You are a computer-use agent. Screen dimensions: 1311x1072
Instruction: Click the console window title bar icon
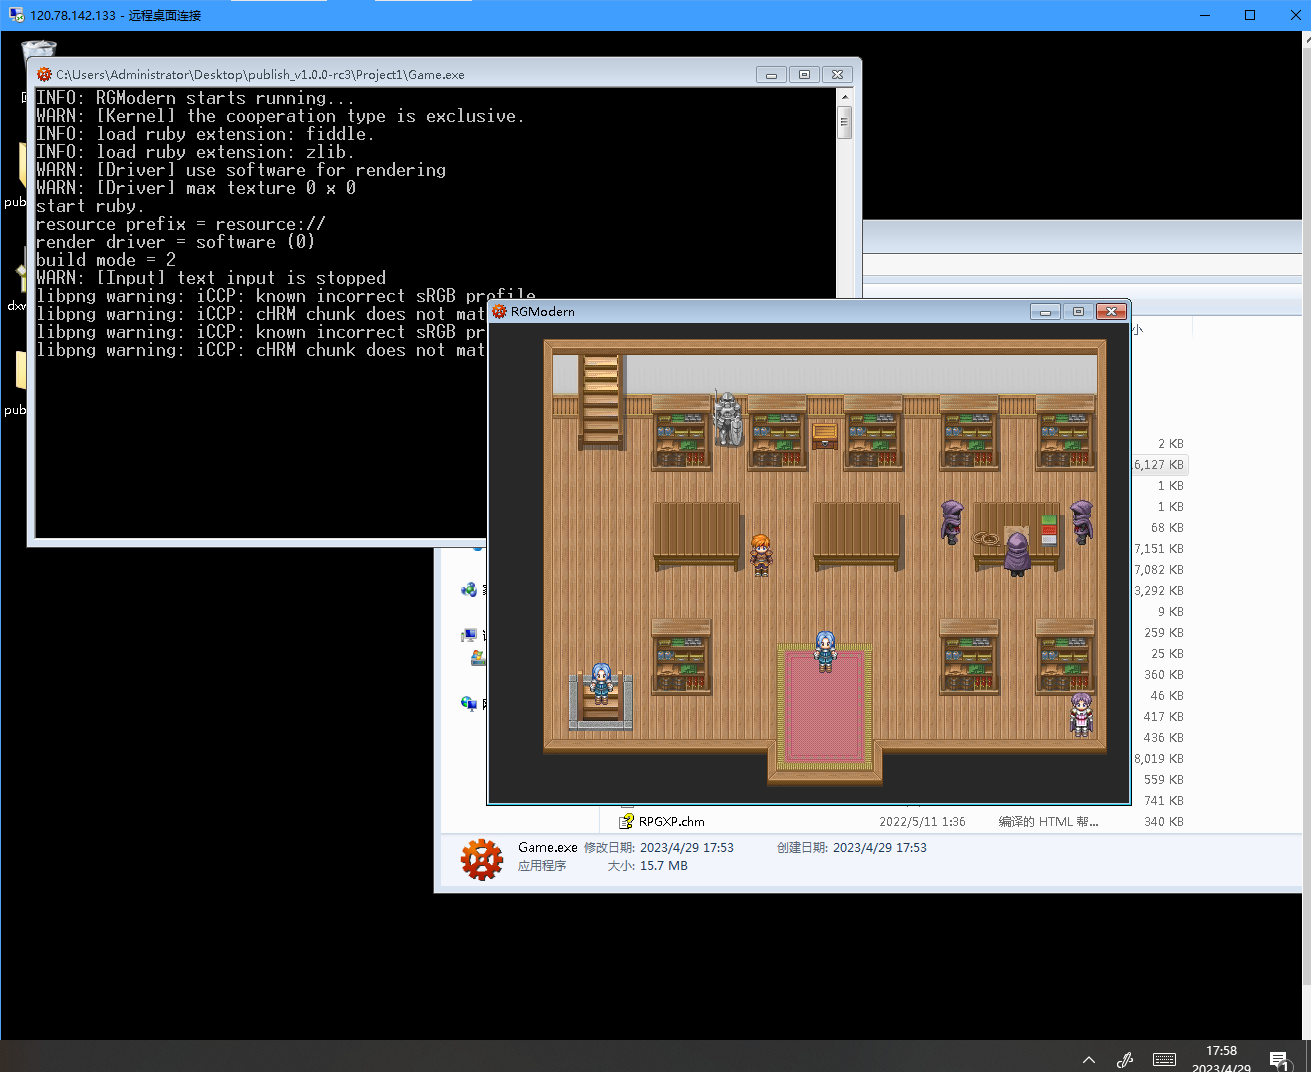[x=44, y=75]
